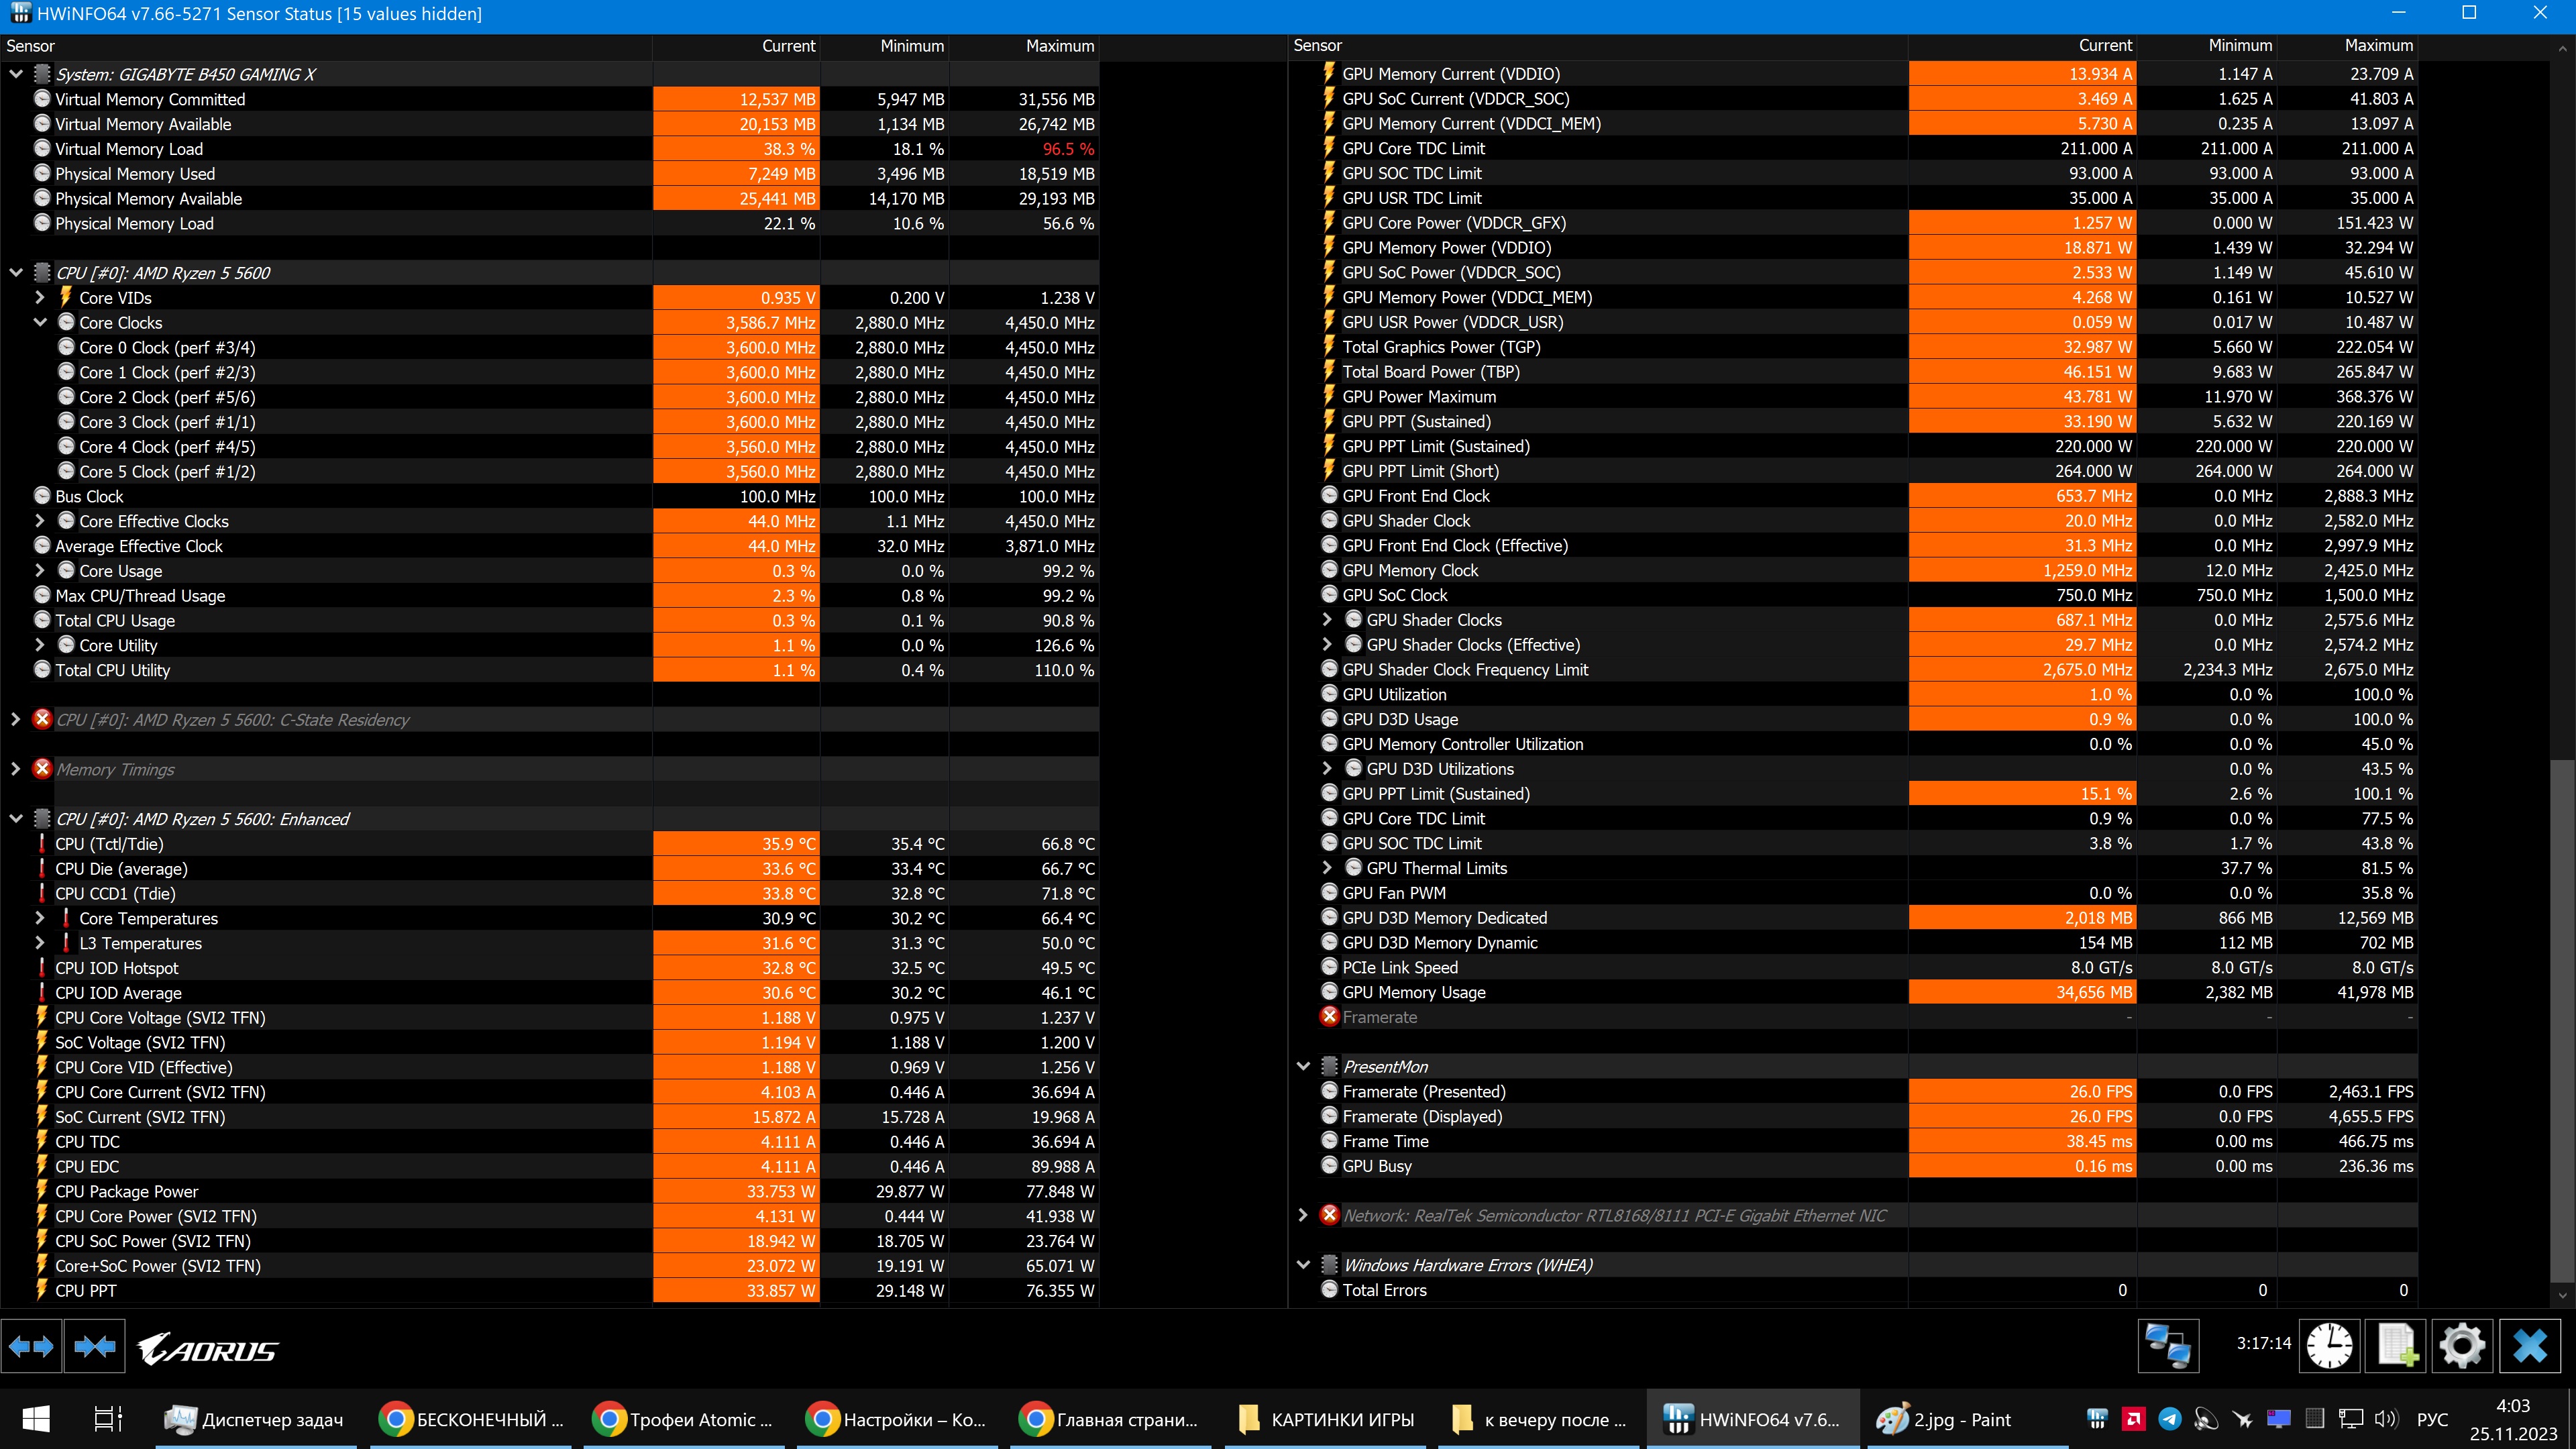This screenshot has width=2576, height=1449.
Task: Collapse the Core Clocks subtree
Action: (x=40, y=322)
